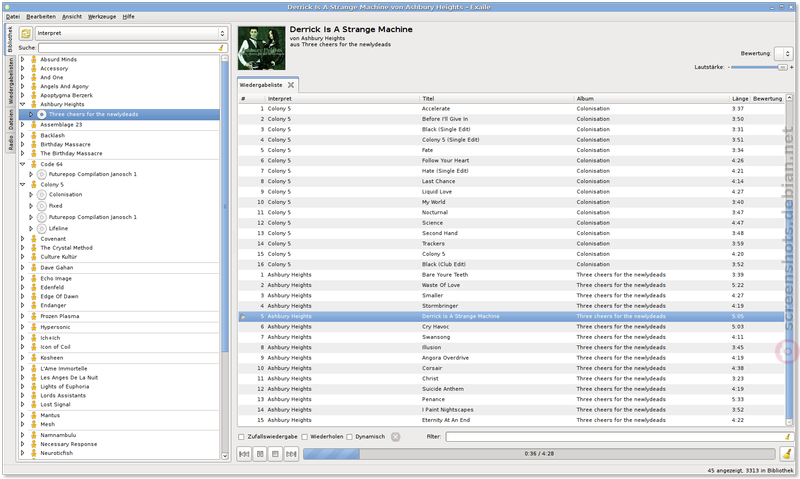Sort playlist by the Album column header
The height and width of the screenshot is (479, 800).
652,98
